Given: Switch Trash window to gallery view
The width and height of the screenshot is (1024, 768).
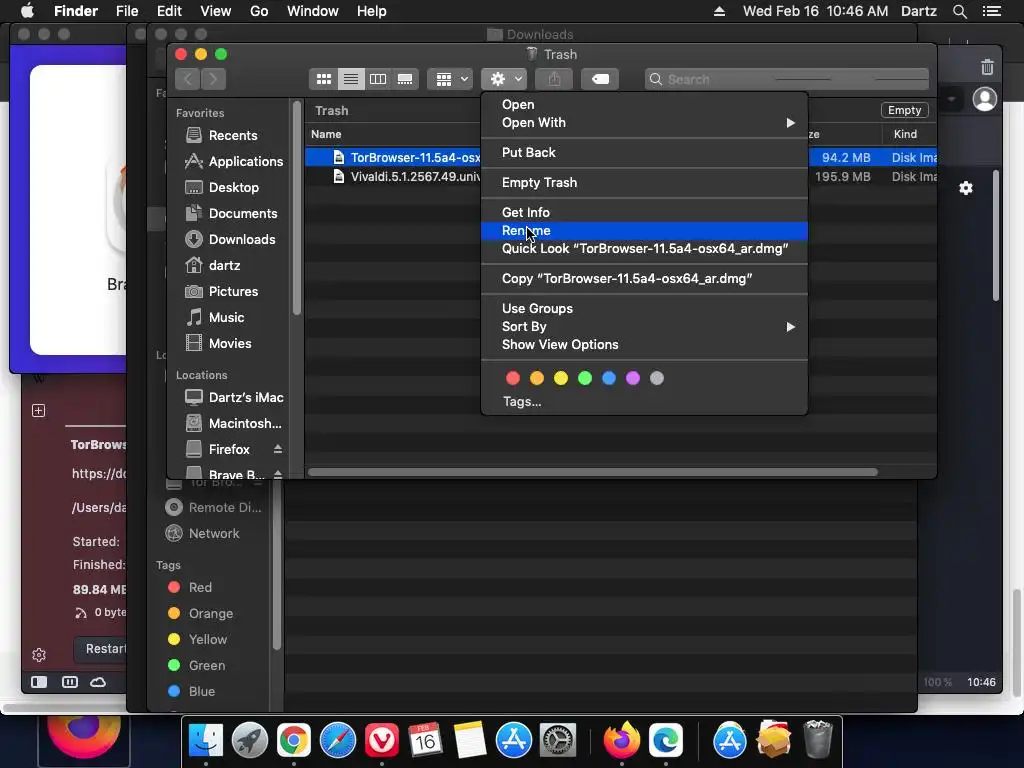Looking at the screenshot, I should click(x=405, y=79).
